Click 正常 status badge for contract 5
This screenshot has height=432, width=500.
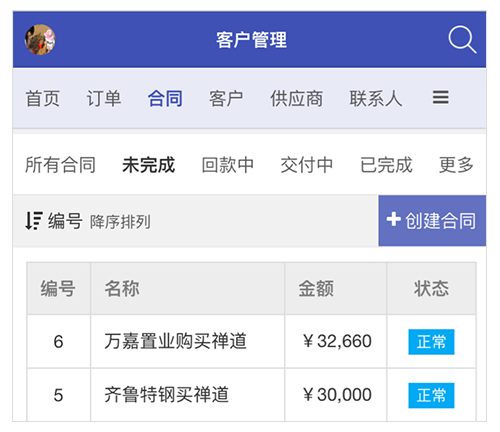pos(431,395)
